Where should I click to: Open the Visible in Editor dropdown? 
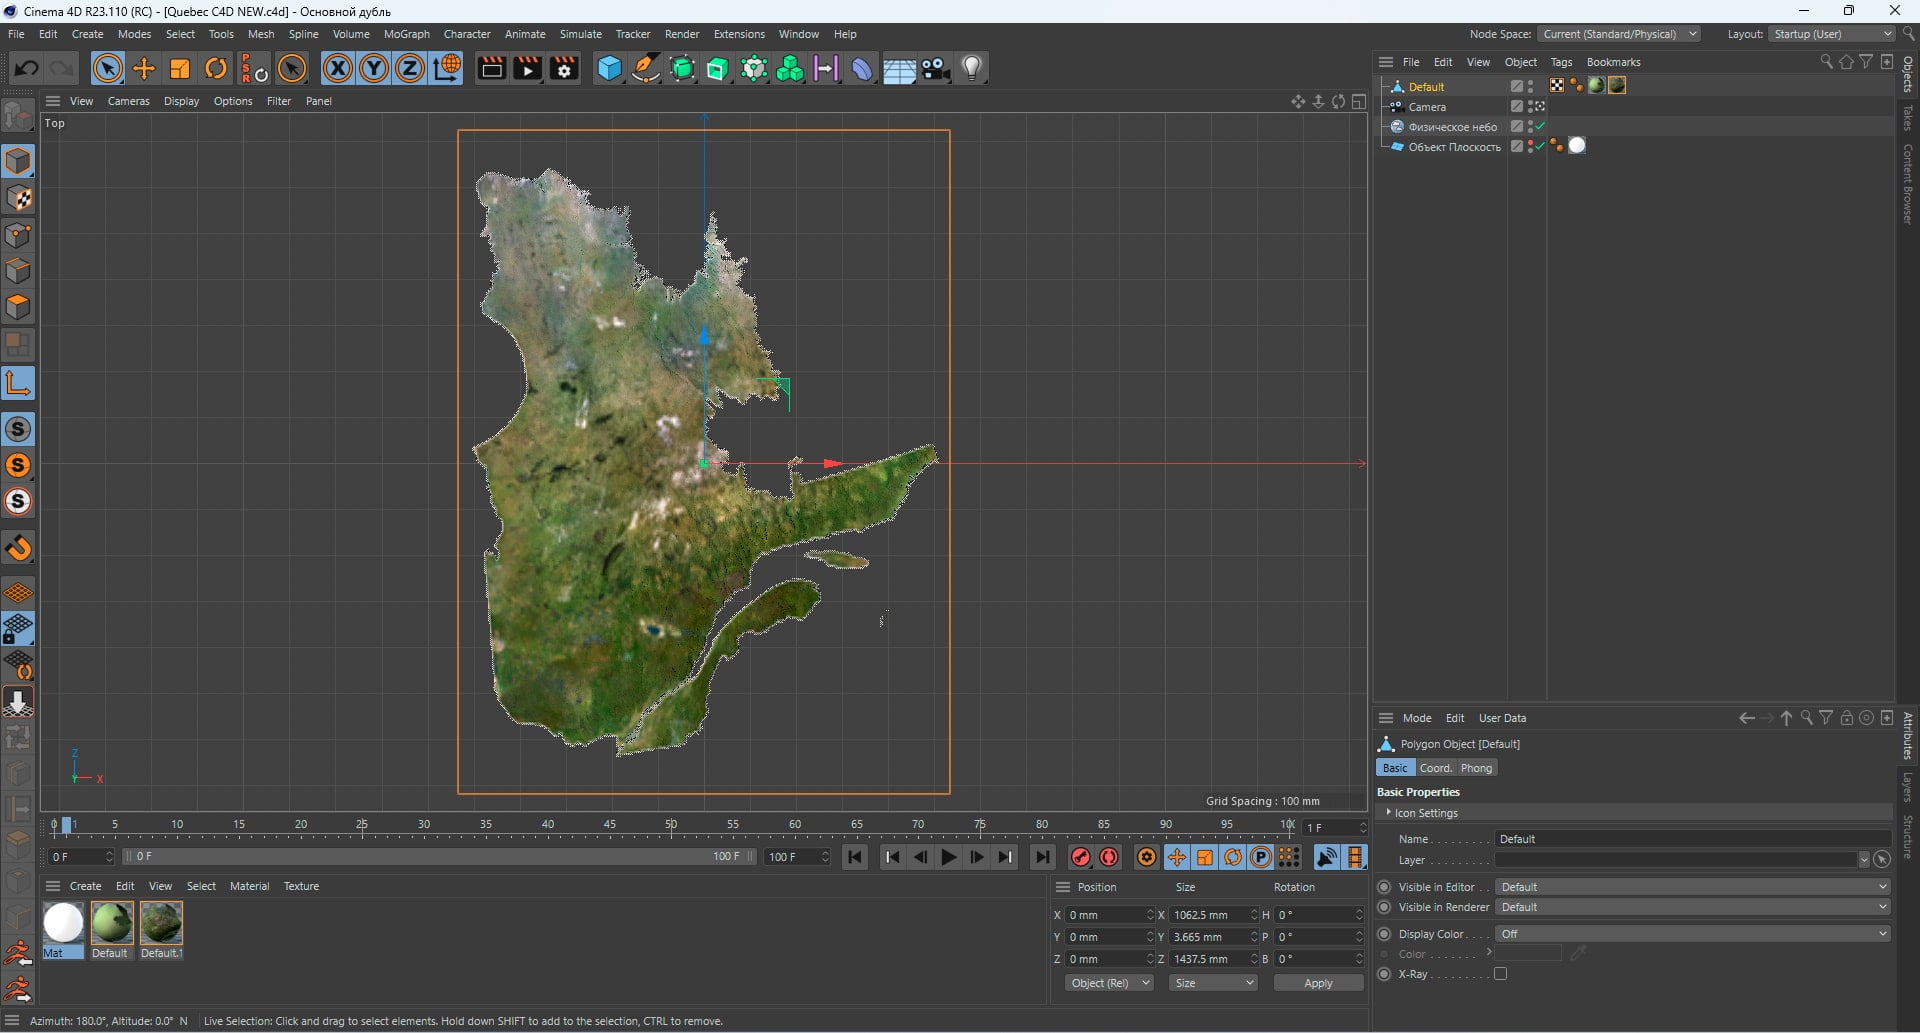pos(1693,887)
